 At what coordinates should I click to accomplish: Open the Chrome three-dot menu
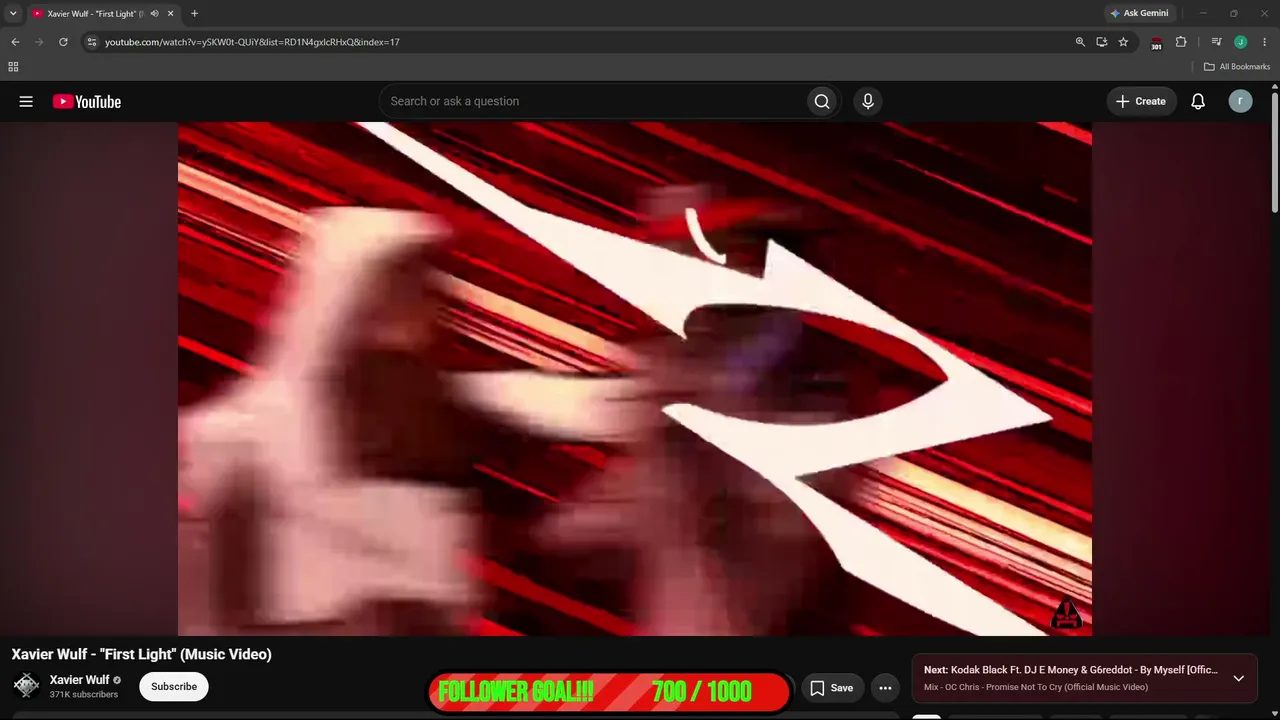(1264, 42)
